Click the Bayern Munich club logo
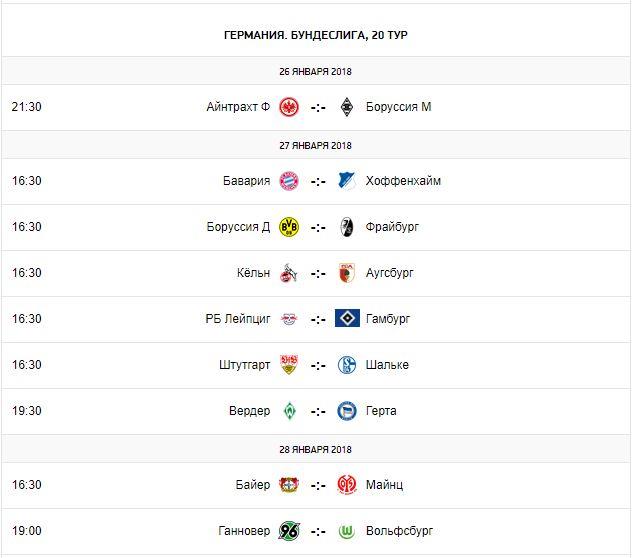Screen dimensions: 633x558 (x=289, y=181)
